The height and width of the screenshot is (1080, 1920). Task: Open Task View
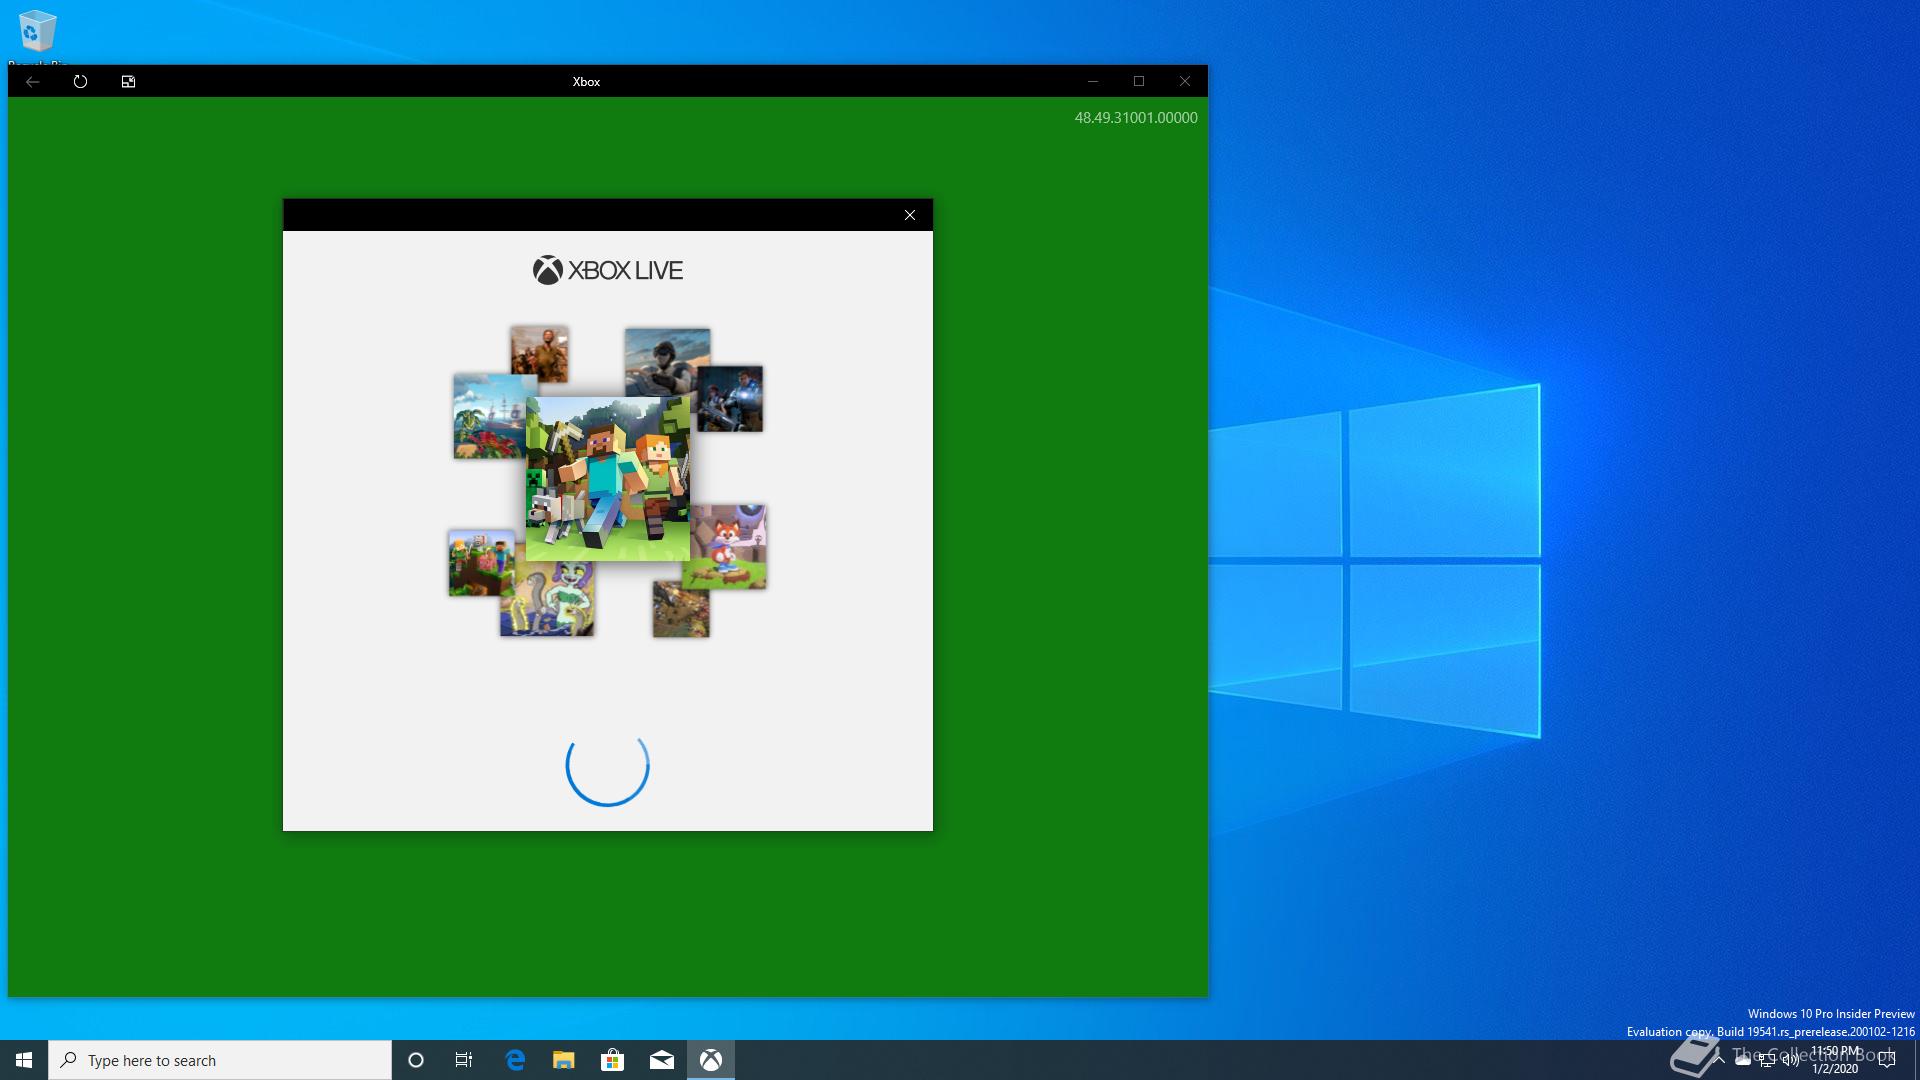[464, 1060]
